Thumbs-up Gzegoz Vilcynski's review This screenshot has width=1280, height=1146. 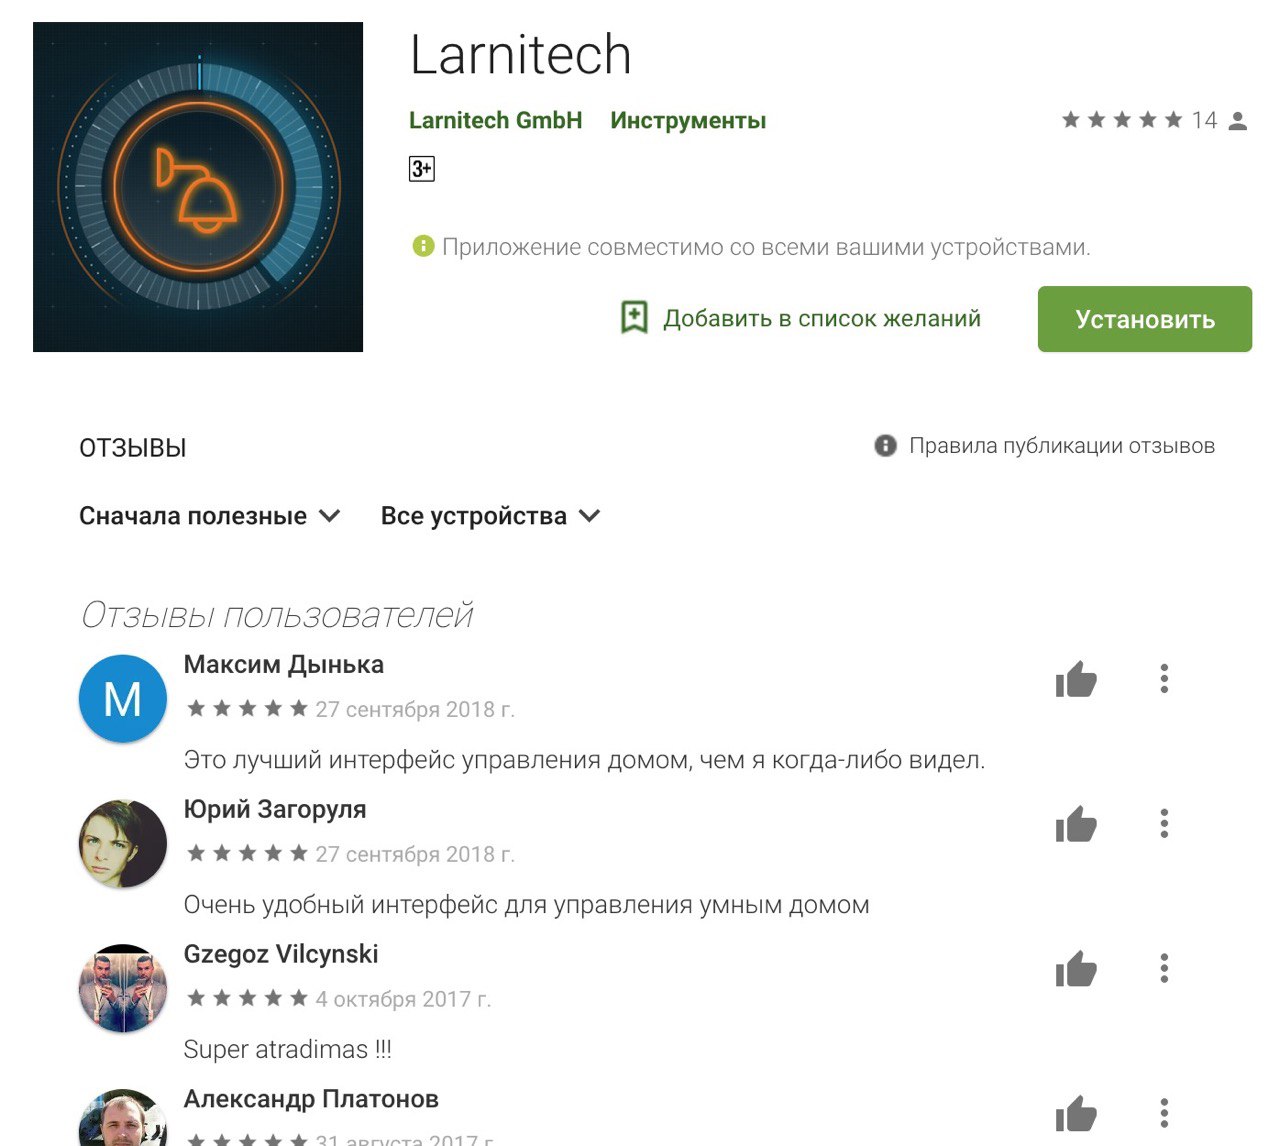pos(1076,969)
